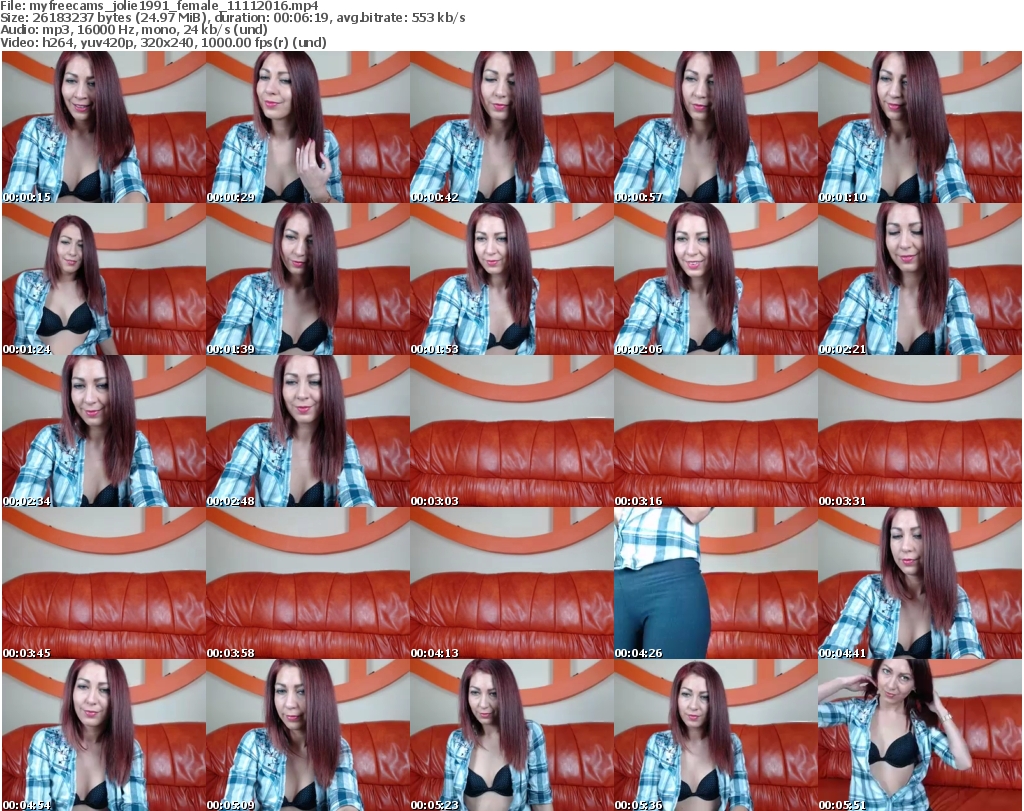
Task: Select the thumbnail stamped 00:00:29
Action: (308, 127)
